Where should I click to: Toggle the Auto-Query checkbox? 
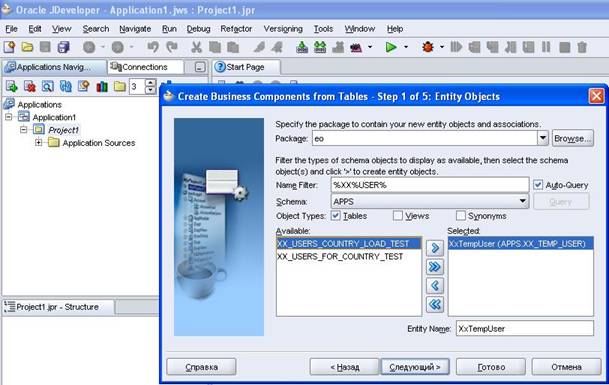[x=538, y=185]
